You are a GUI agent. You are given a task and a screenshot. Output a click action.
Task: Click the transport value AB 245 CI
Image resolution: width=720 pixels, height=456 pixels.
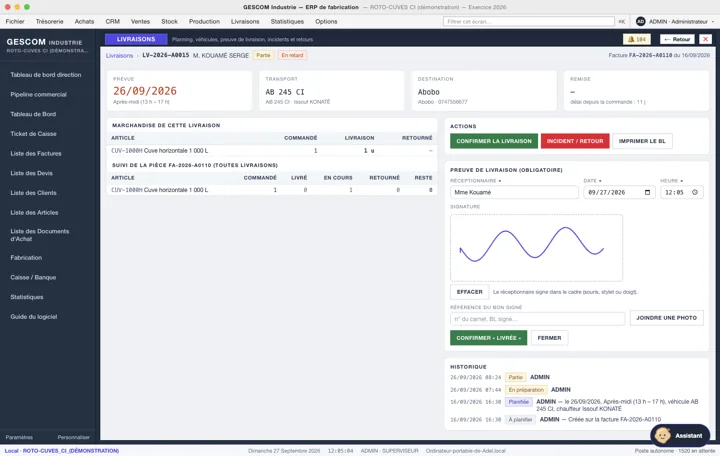tap(285, 92)
